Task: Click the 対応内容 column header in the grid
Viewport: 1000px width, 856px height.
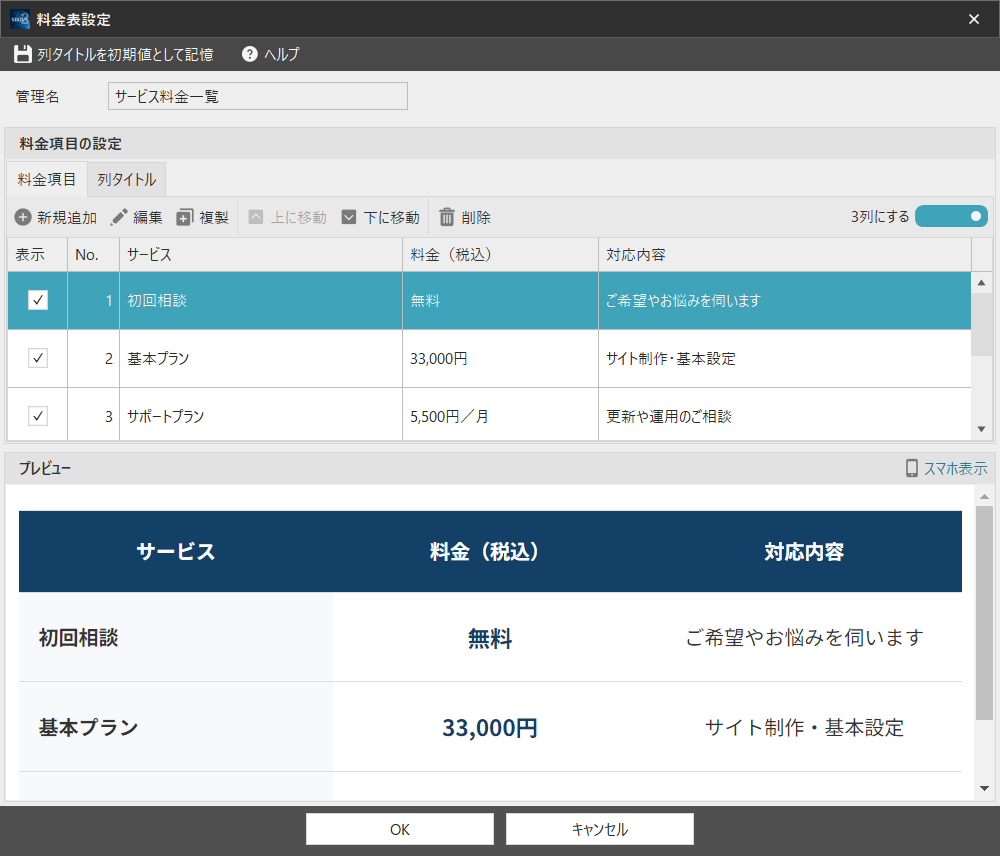Action: point(784,255)
